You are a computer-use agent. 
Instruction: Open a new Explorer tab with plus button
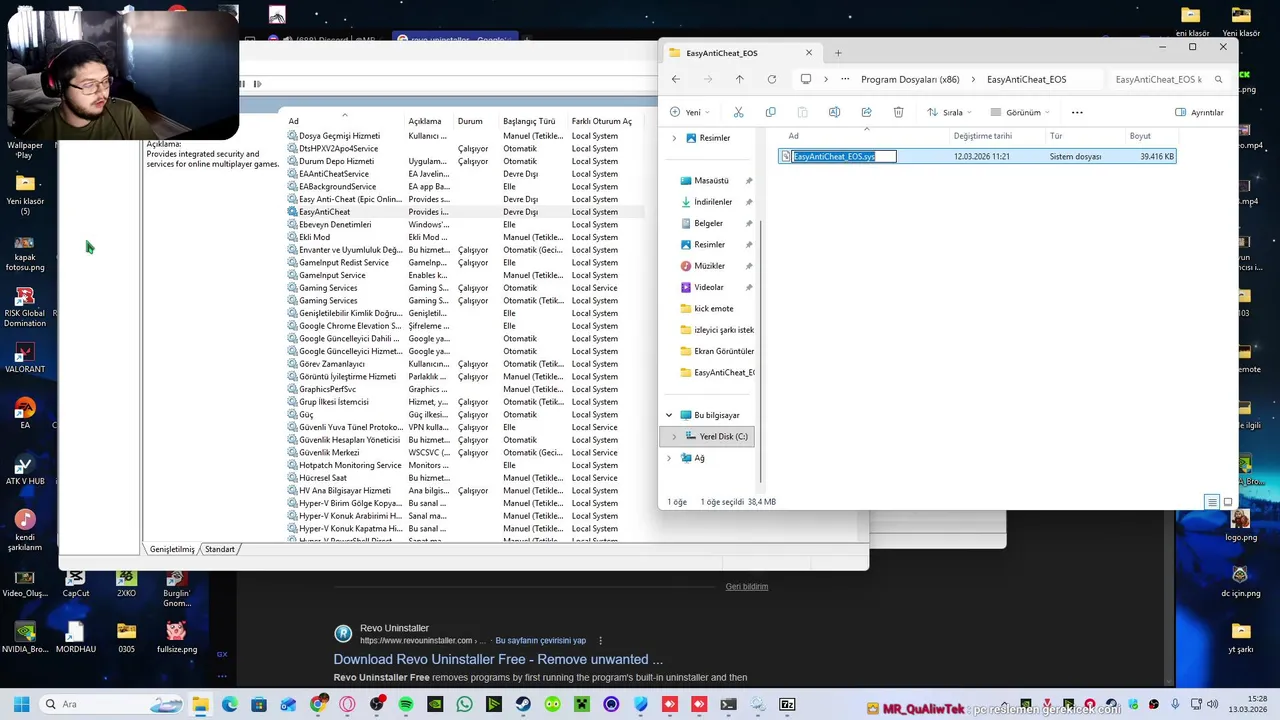point(838,53)
